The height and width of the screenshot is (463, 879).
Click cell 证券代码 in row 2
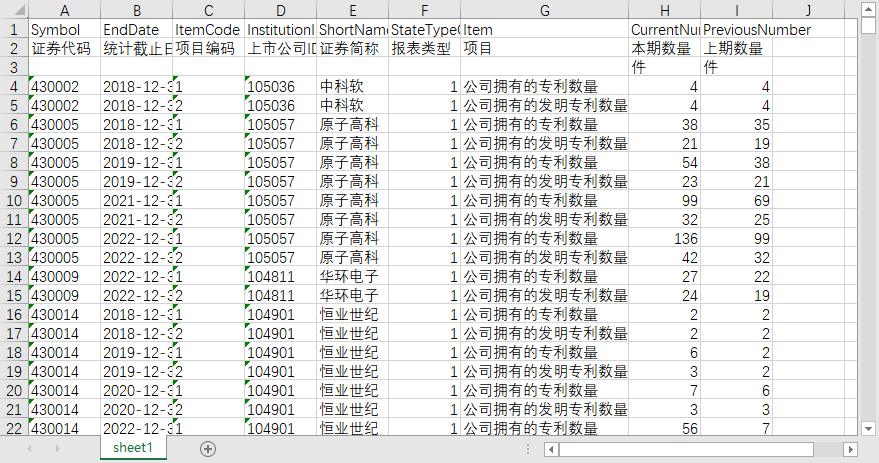pos(64,48)
